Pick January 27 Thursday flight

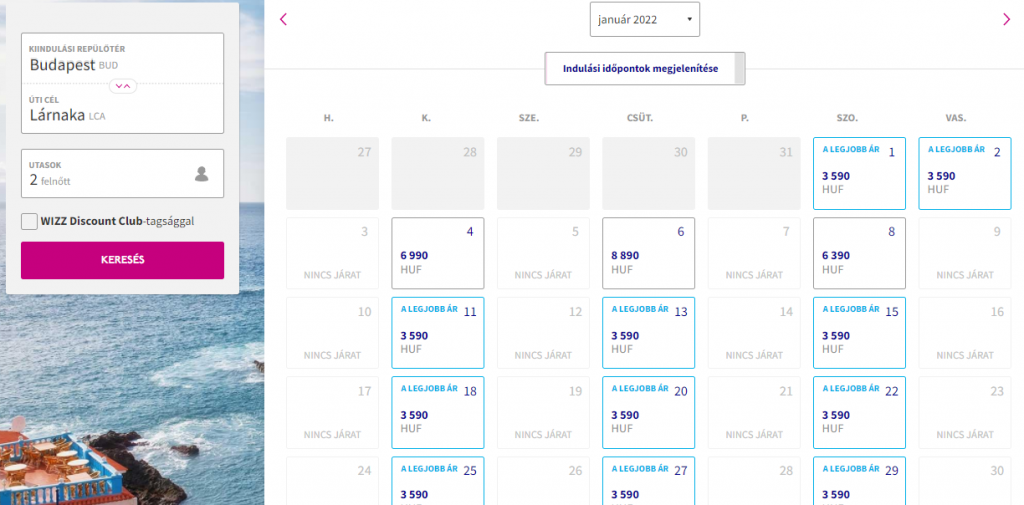(648, 481)
